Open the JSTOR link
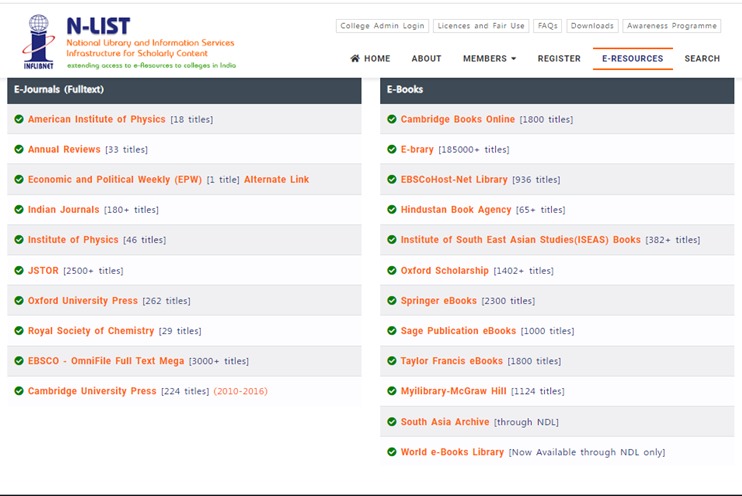The height and width of the screenshot is (496, 742). click(x=43, y=270)
